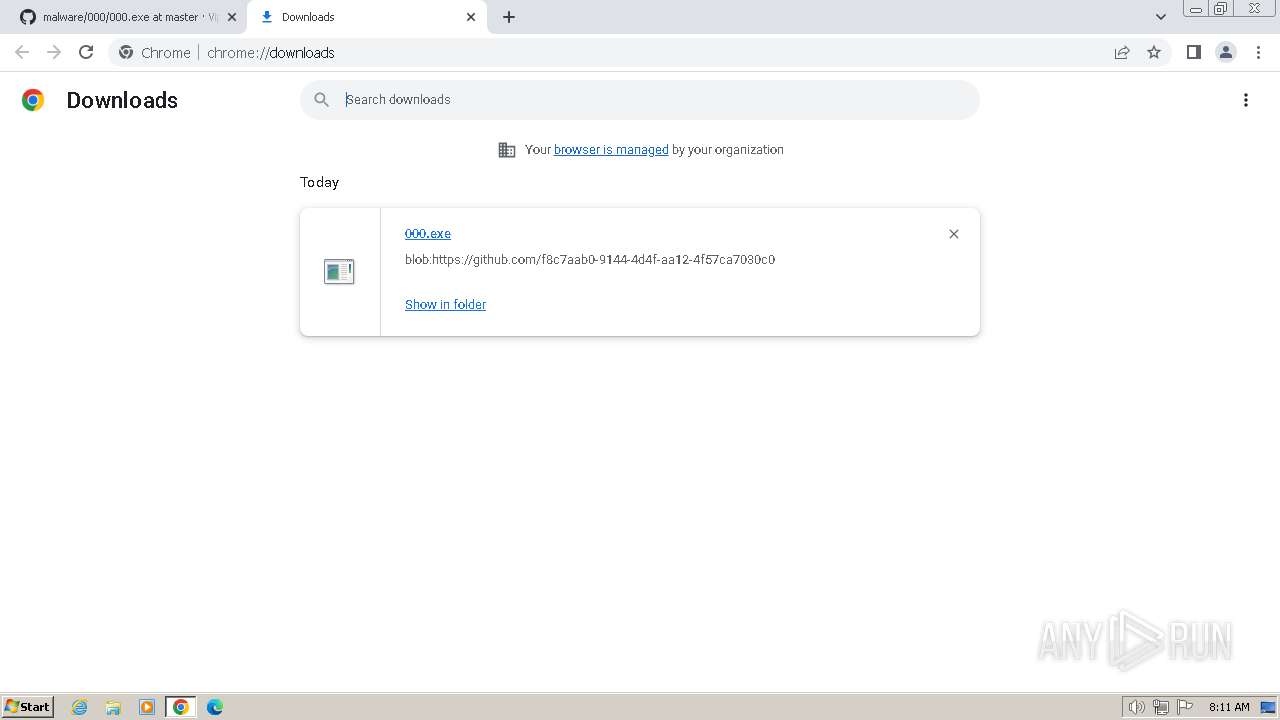Click the Chrome logo beside Downloads
The height and width of the screenshot is (720, 1280).
point(33,100)
